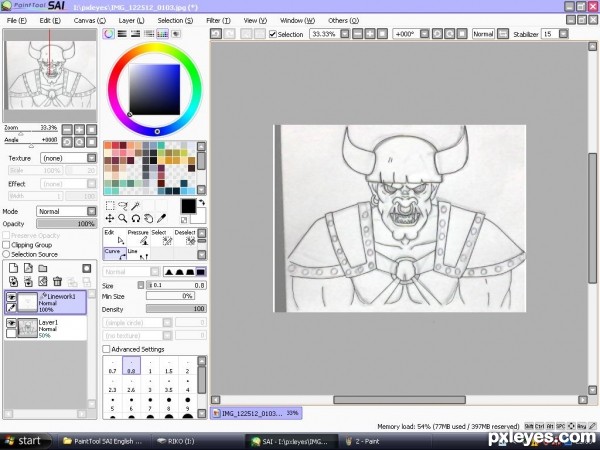600x450 pixels.
Task: Select the 2.6 brush size preset
Action: [x=131, y=385]
